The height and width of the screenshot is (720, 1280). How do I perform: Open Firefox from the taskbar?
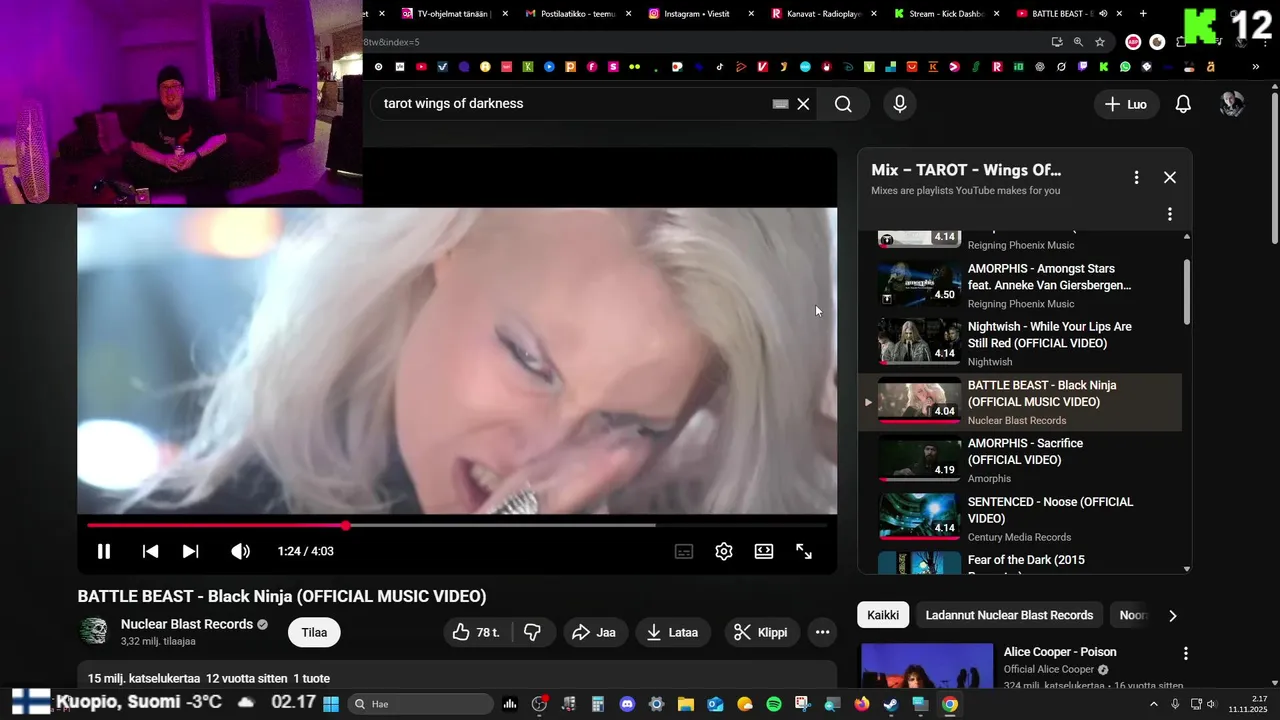pyautogui.click(x=862, y=704)
